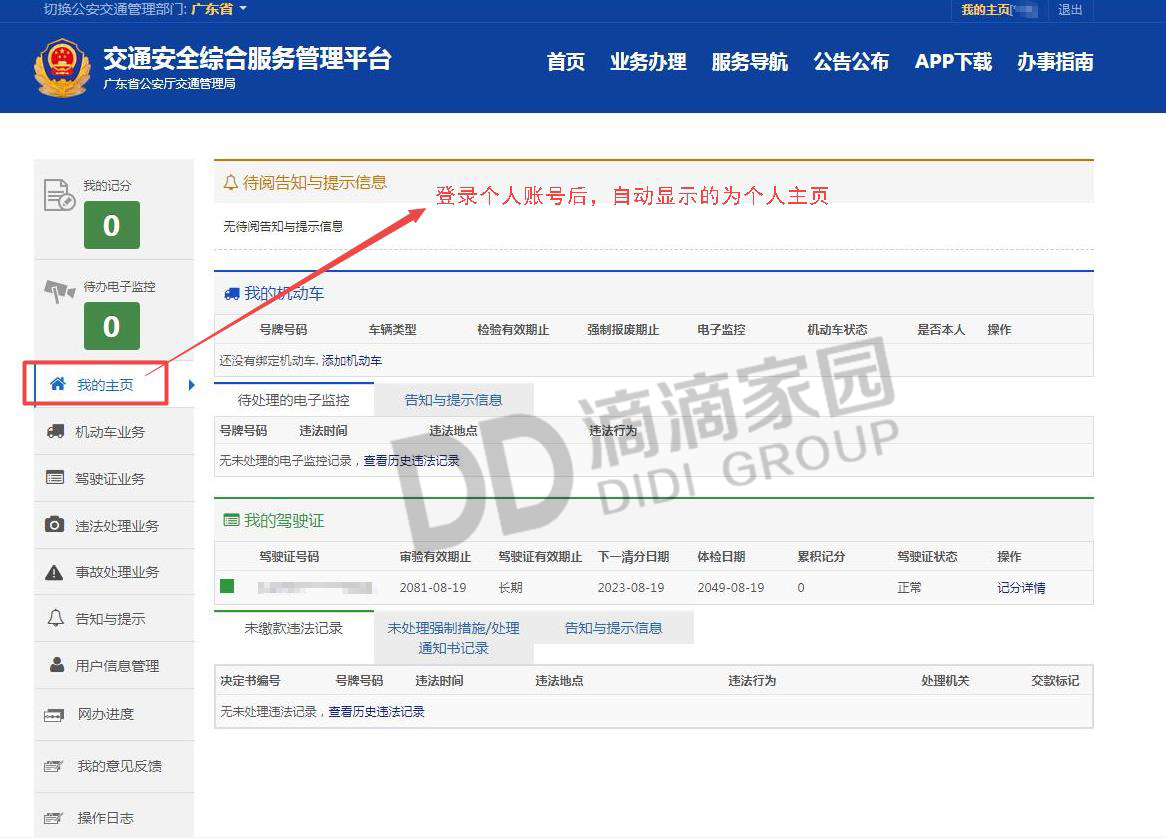
Task: Click the date 2081-08-19 cell
Action: pos(433,587)
